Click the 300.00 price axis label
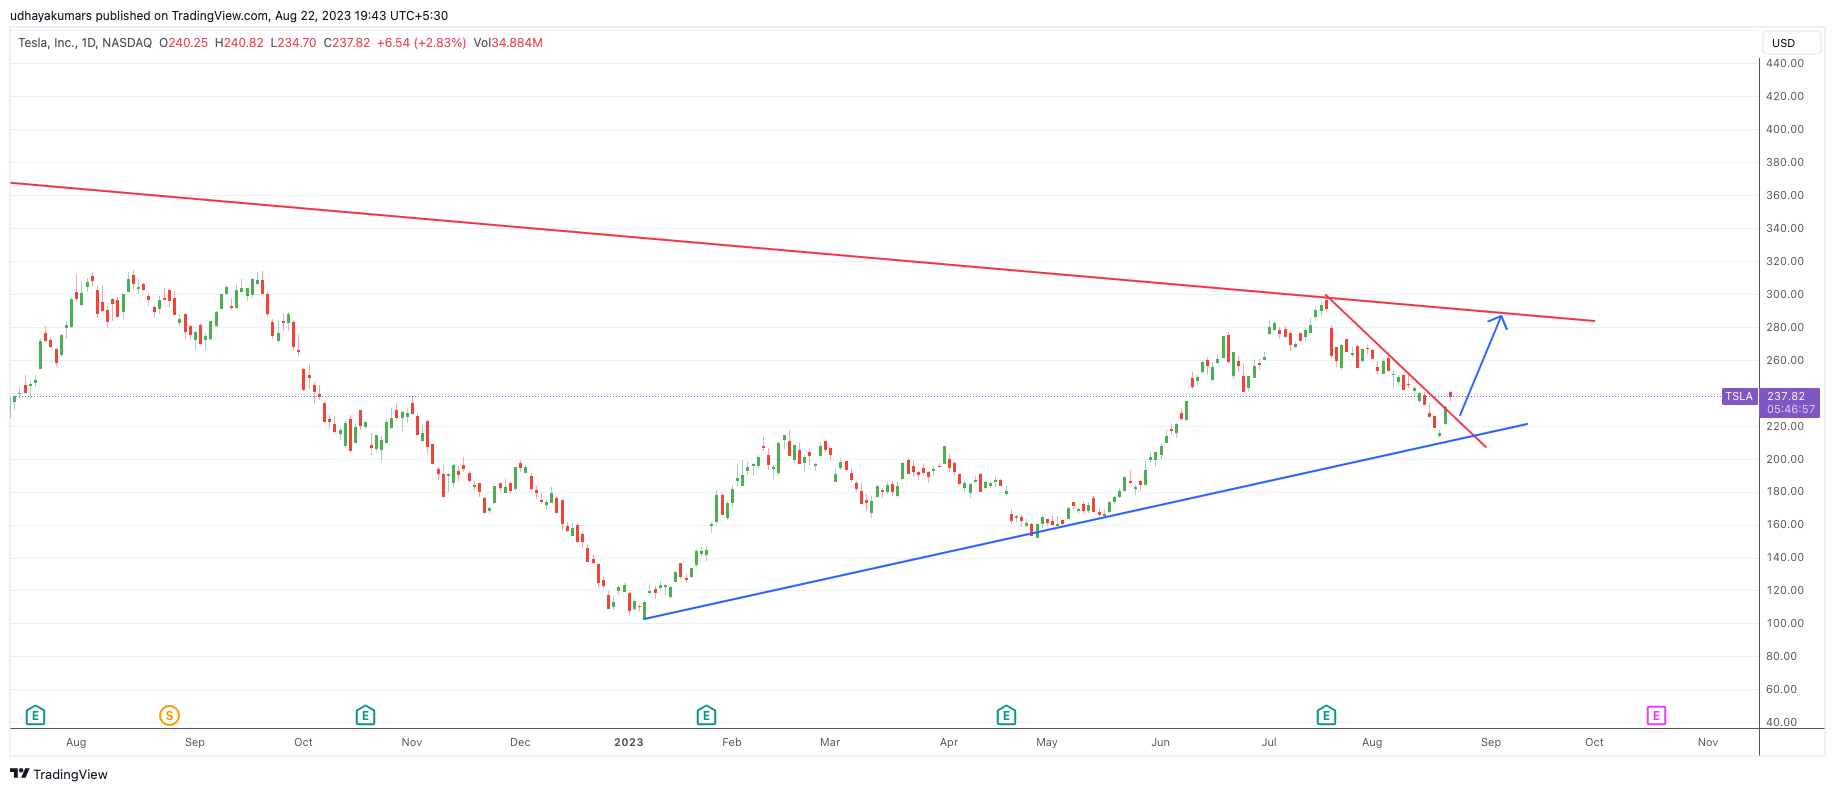The image size is (1835, 791). coord(1785,294)
